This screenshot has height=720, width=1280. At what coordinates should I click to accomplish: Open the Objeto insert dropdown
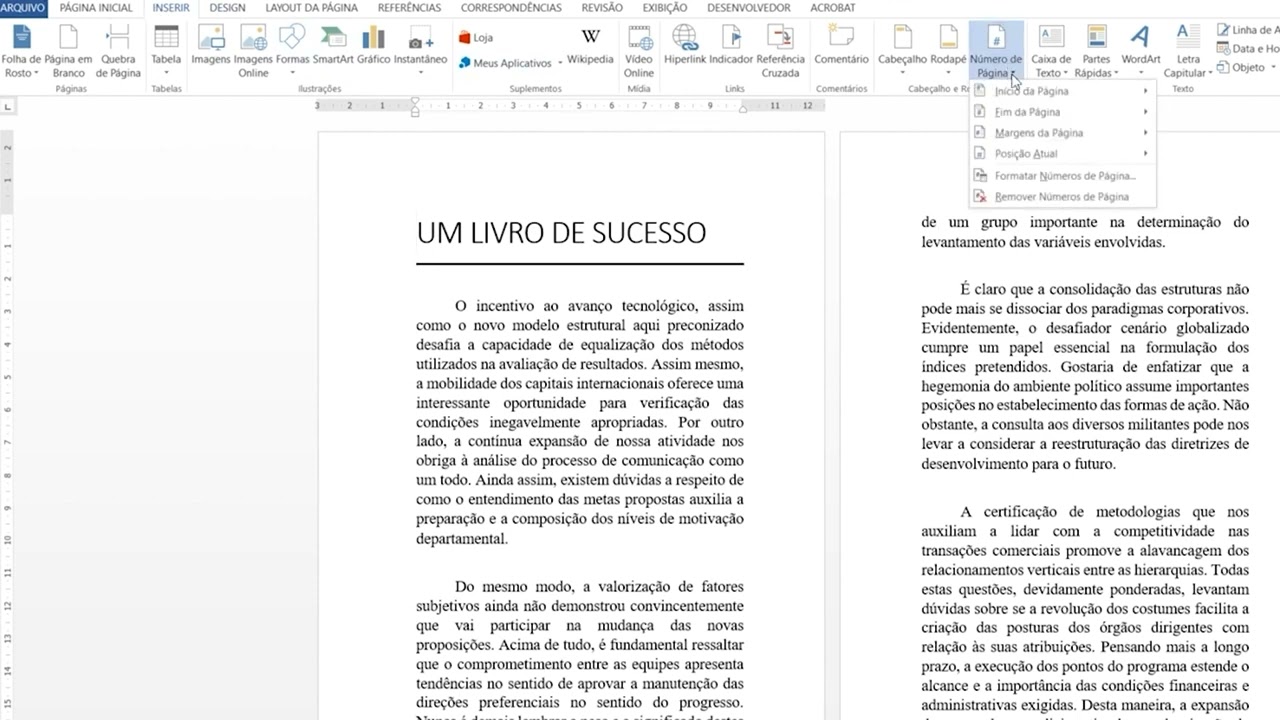pyautogui.click(x=1246, y=67)
